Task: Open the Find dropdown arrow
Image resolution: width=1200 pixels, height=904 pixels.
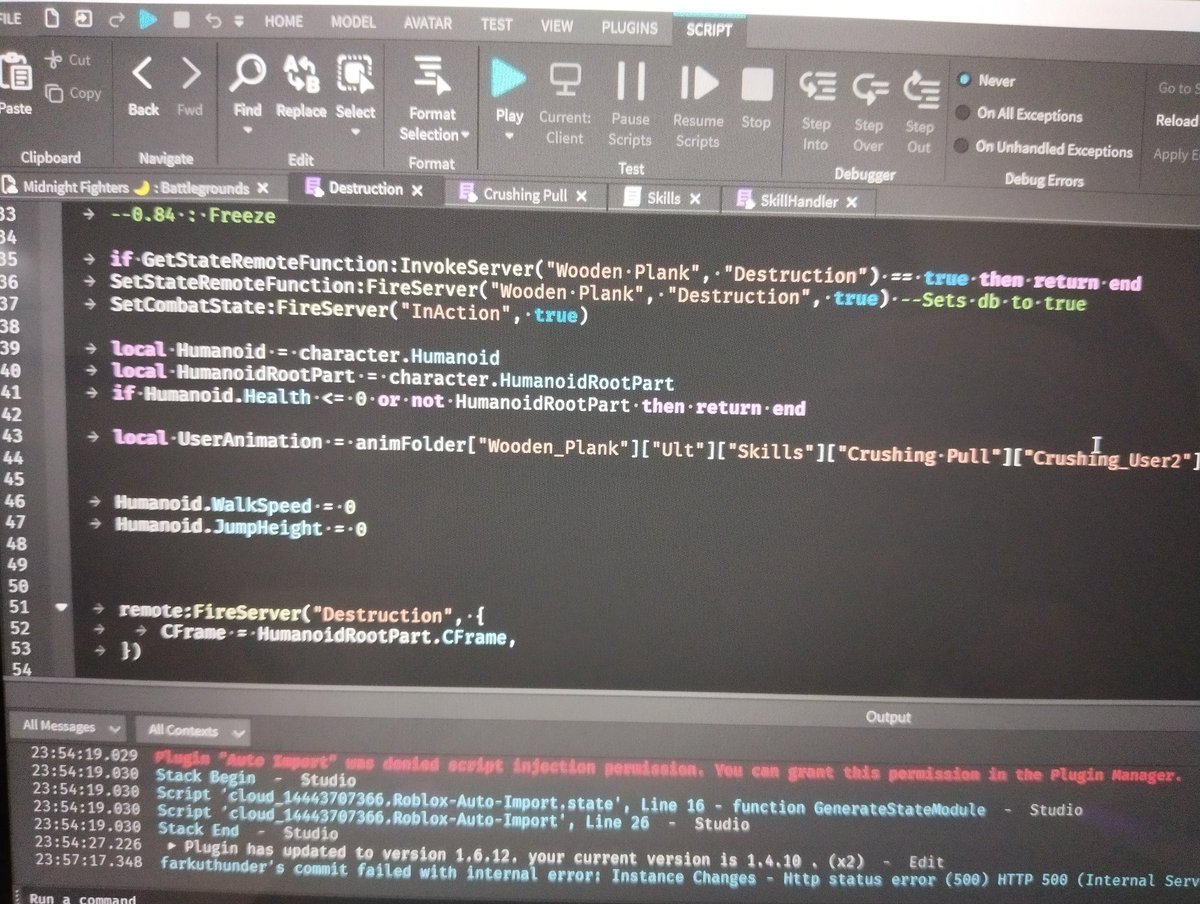Action: click(247, 131)
